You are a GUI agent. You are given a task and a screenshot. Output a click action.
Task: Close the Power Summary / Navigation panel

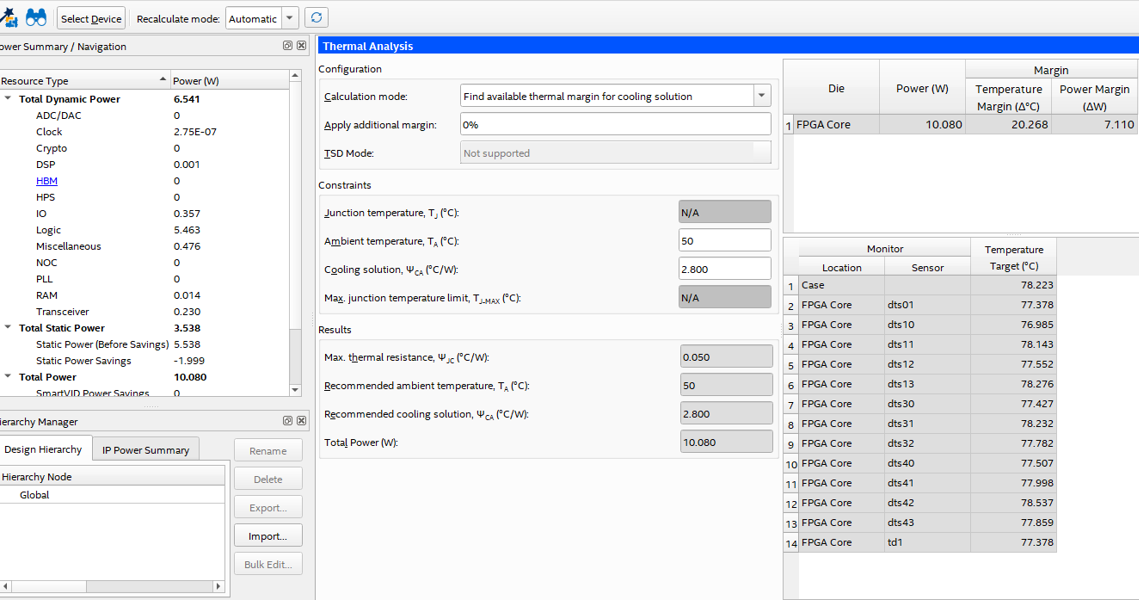click(301, 46)
